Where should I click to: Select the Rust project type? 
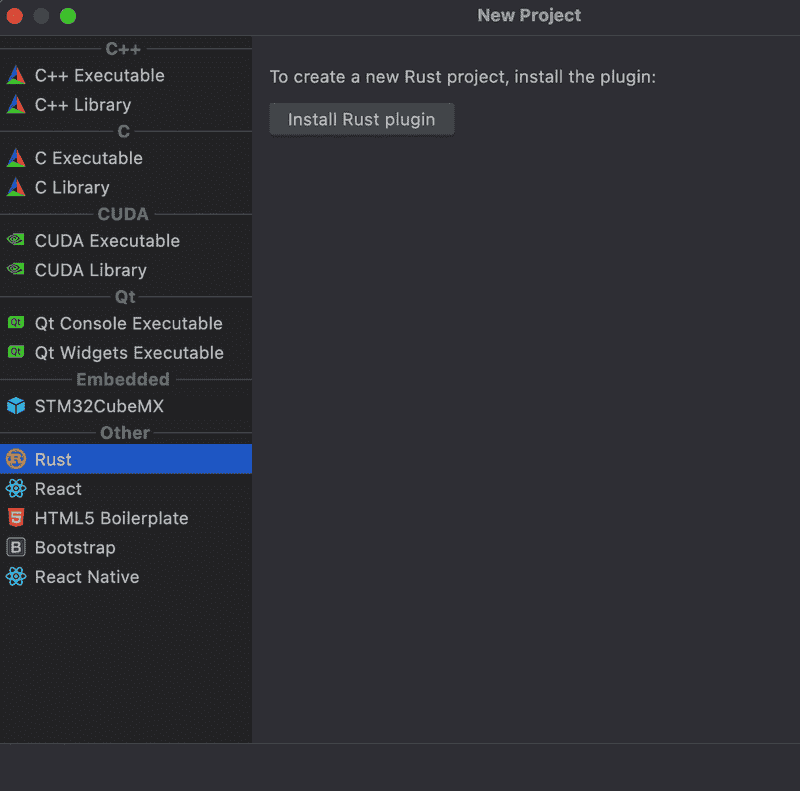coord(126,459)
